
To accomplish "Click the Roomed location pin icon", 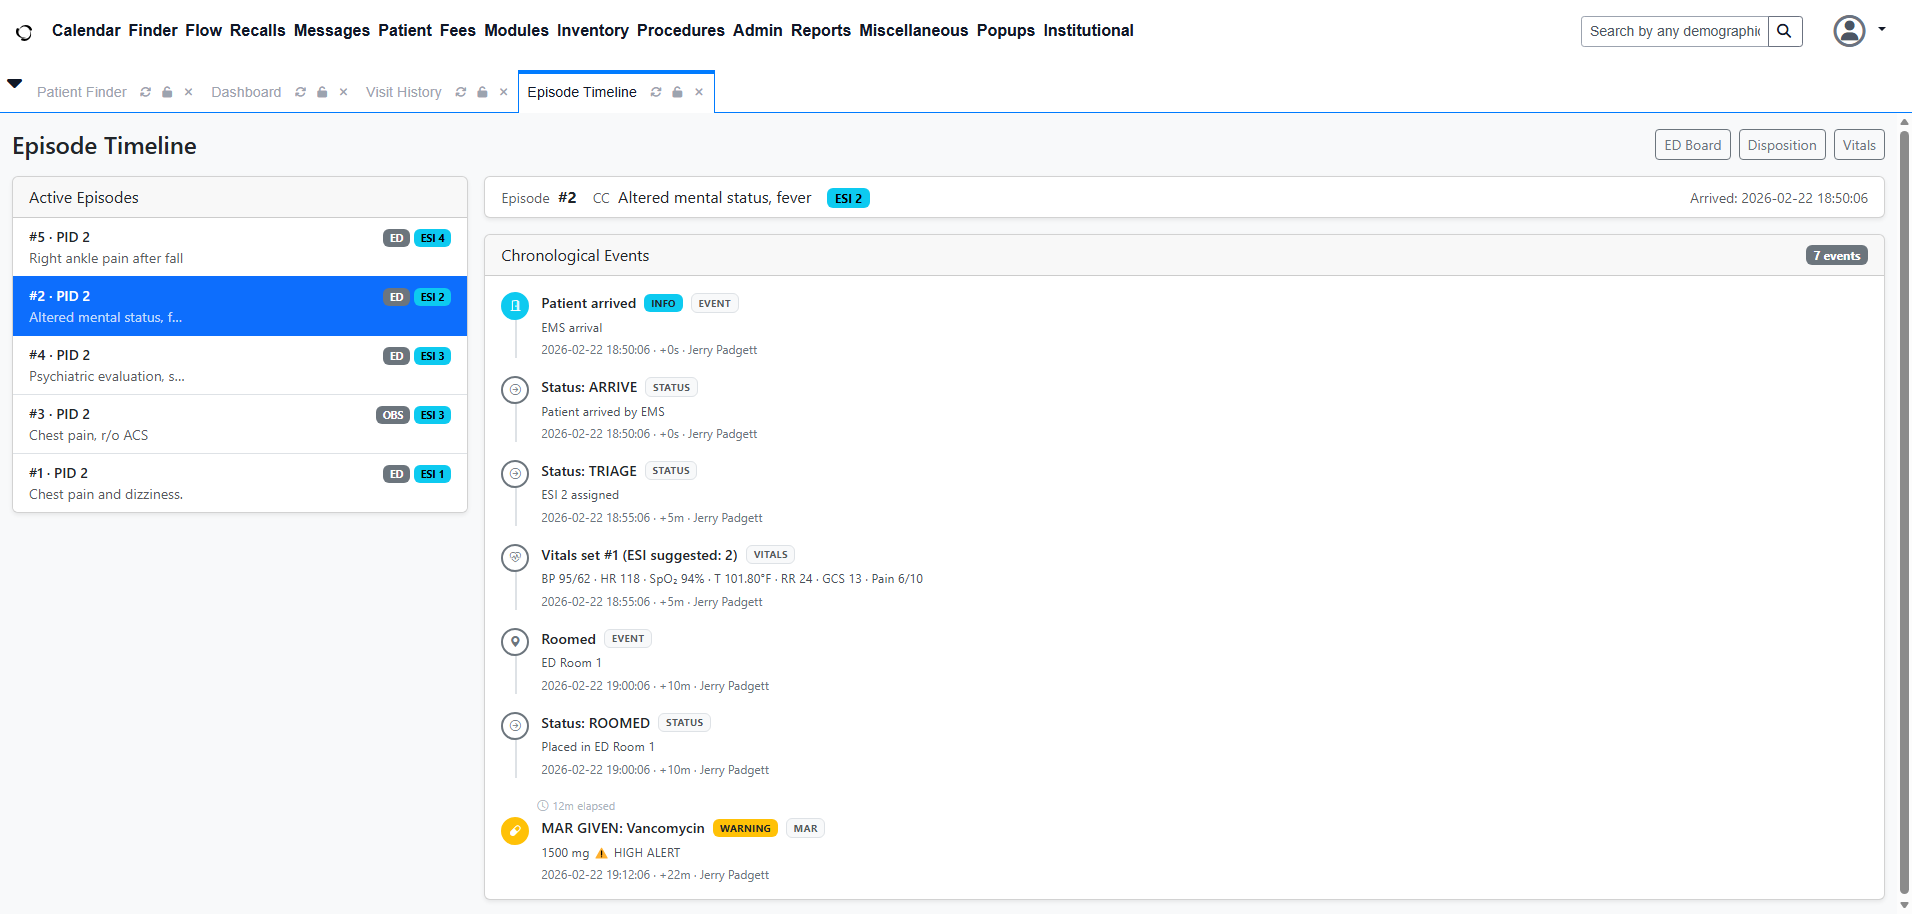I will coord(515,641).
